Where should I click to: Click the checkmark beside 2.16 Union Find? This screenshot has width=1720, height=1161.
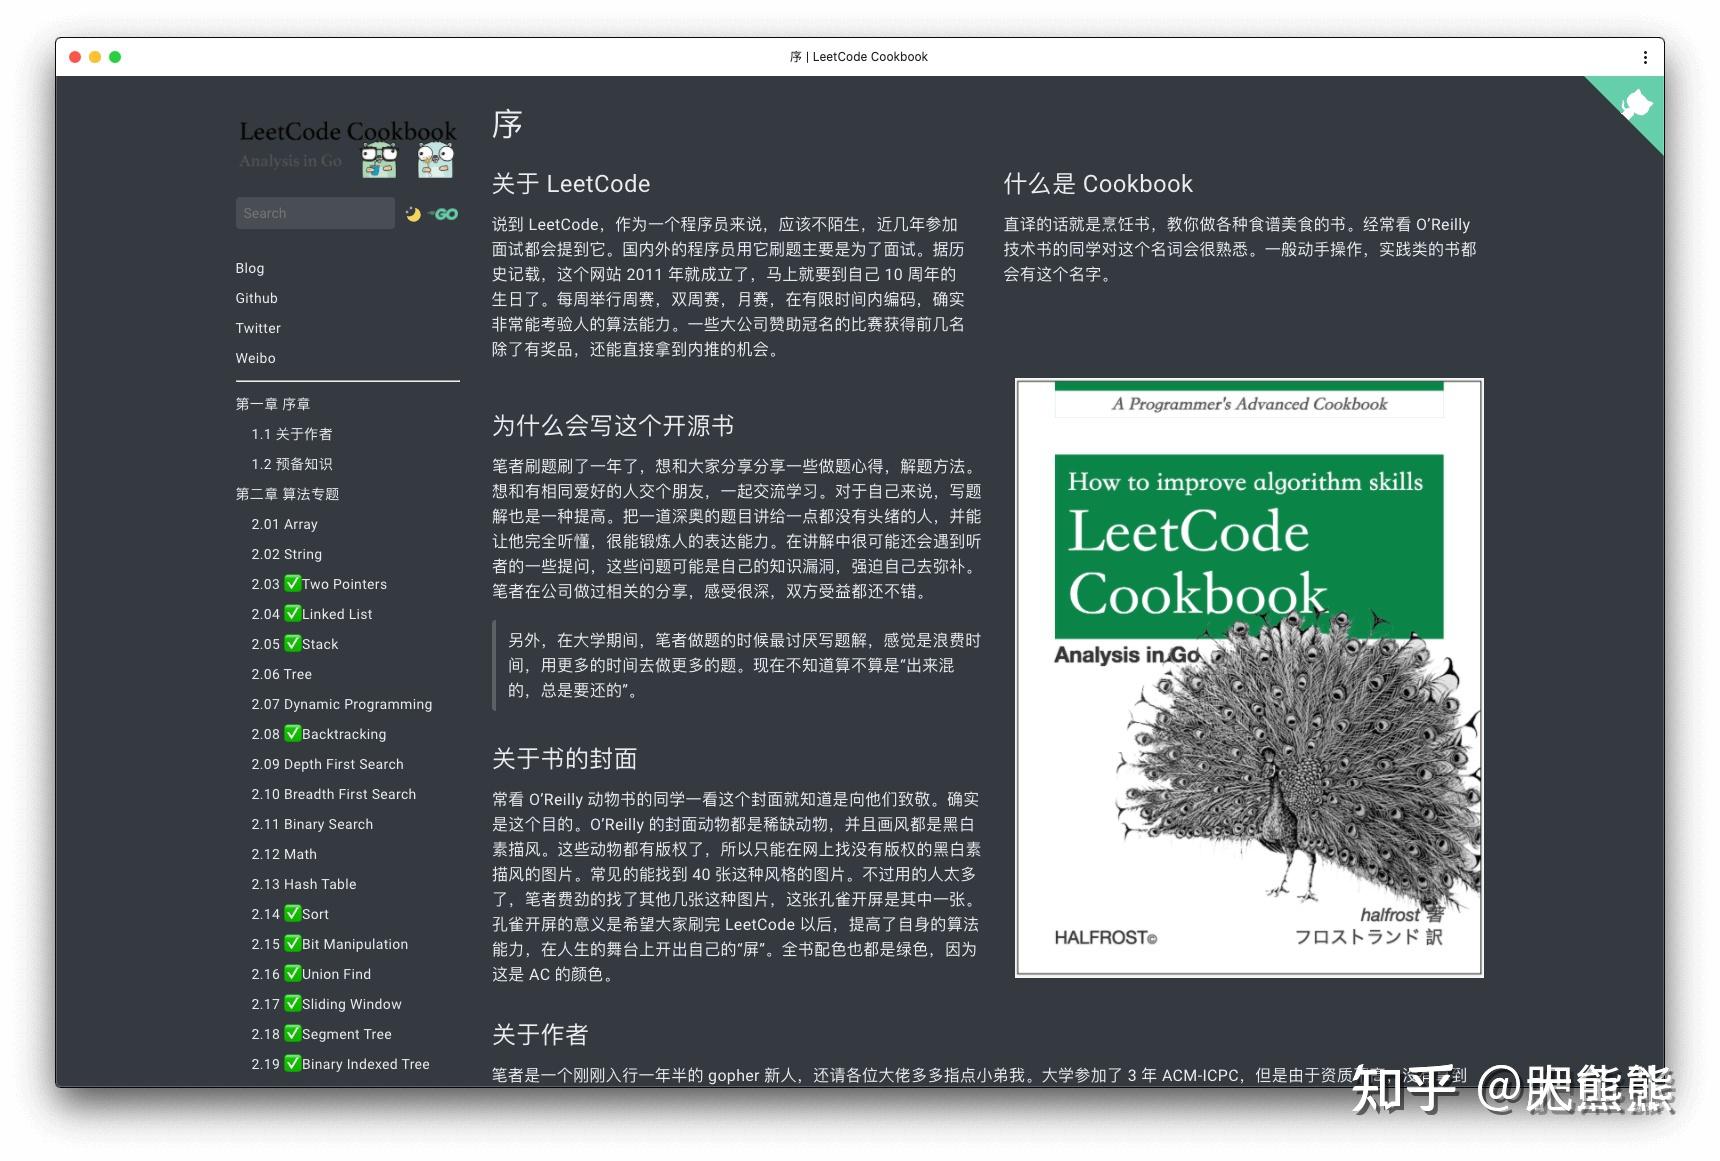tap(293, 974)
